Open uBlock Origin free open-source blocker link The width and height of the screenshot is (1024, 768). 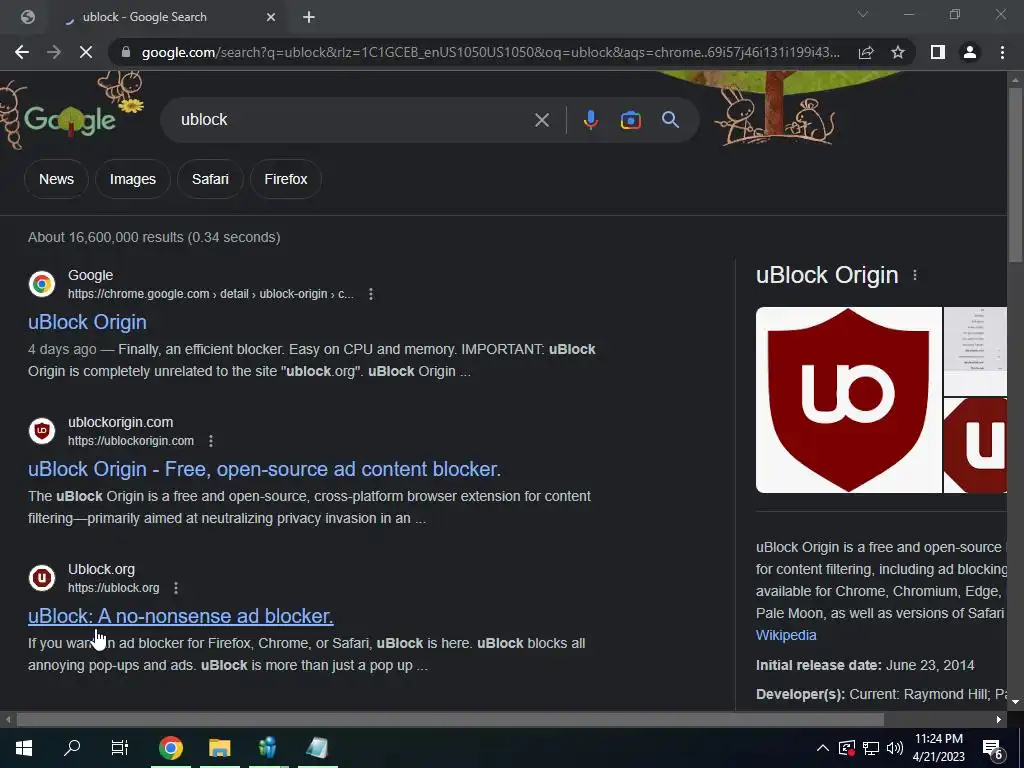point(264,469)
